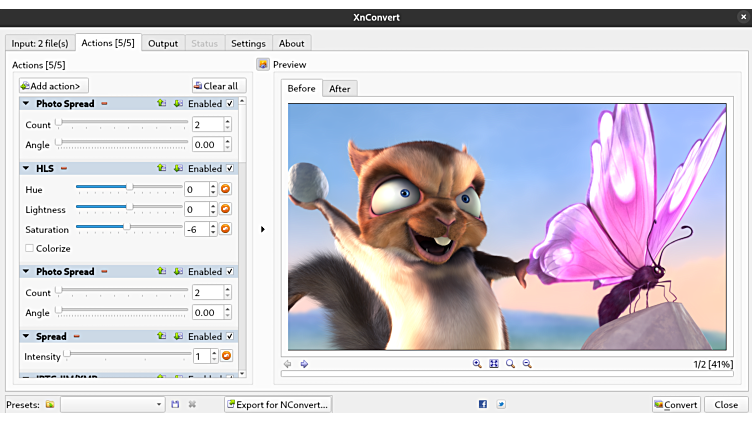This screenshot has width=752, height=423.
Task: Adjust the Lightness slider
Action: (x=129, y=207)
